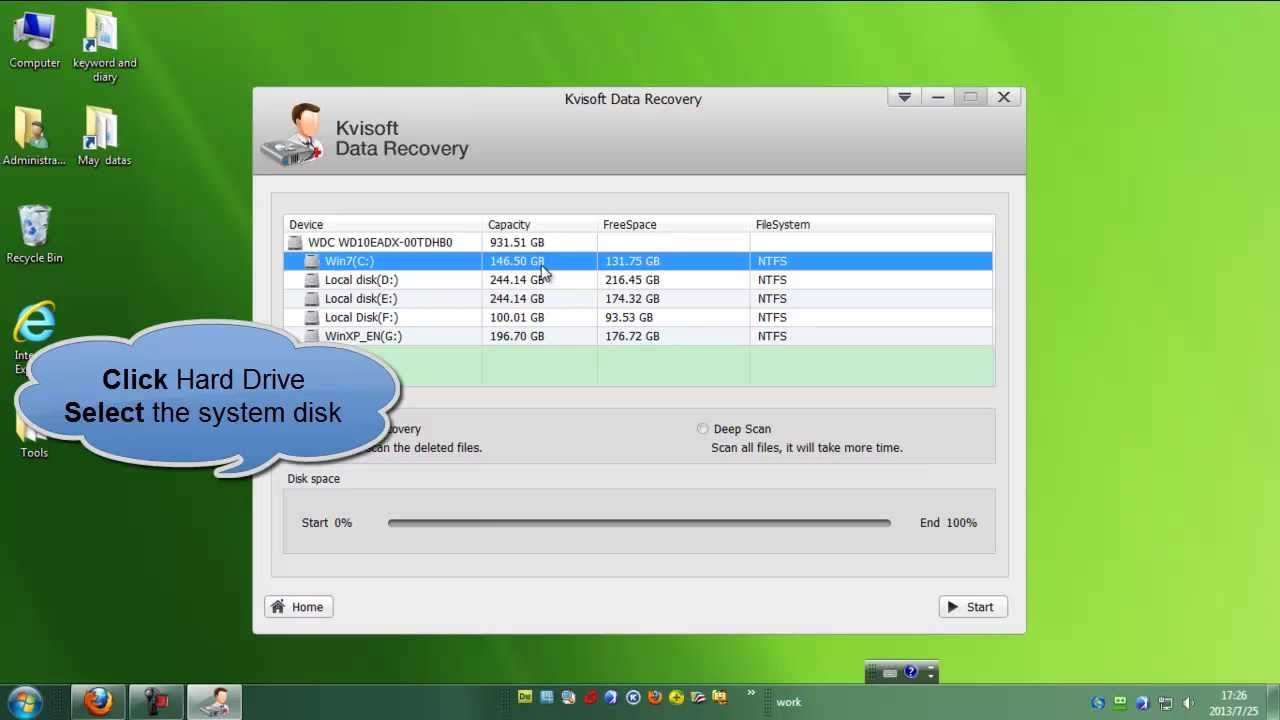Click the 174.32 GB free space value

[x=632, y=299]
